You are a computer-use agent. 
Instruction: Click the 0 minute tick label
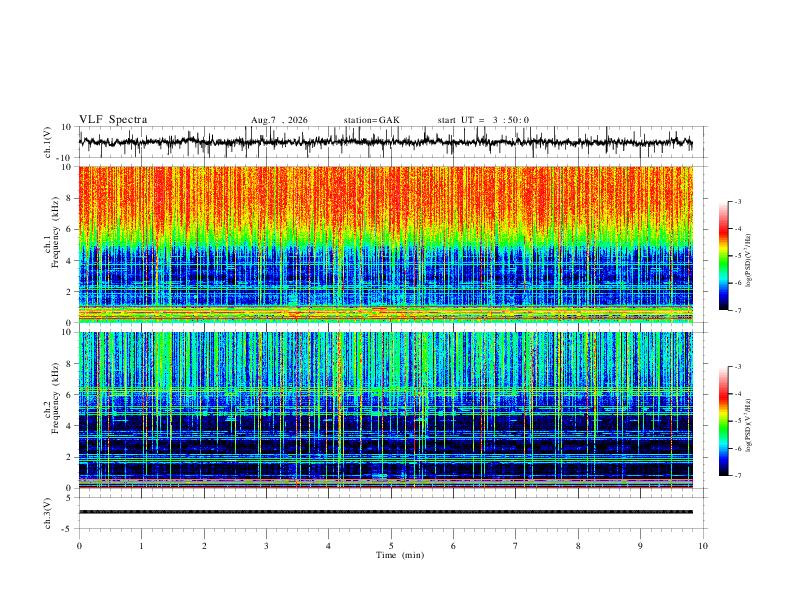coord(79,546)
